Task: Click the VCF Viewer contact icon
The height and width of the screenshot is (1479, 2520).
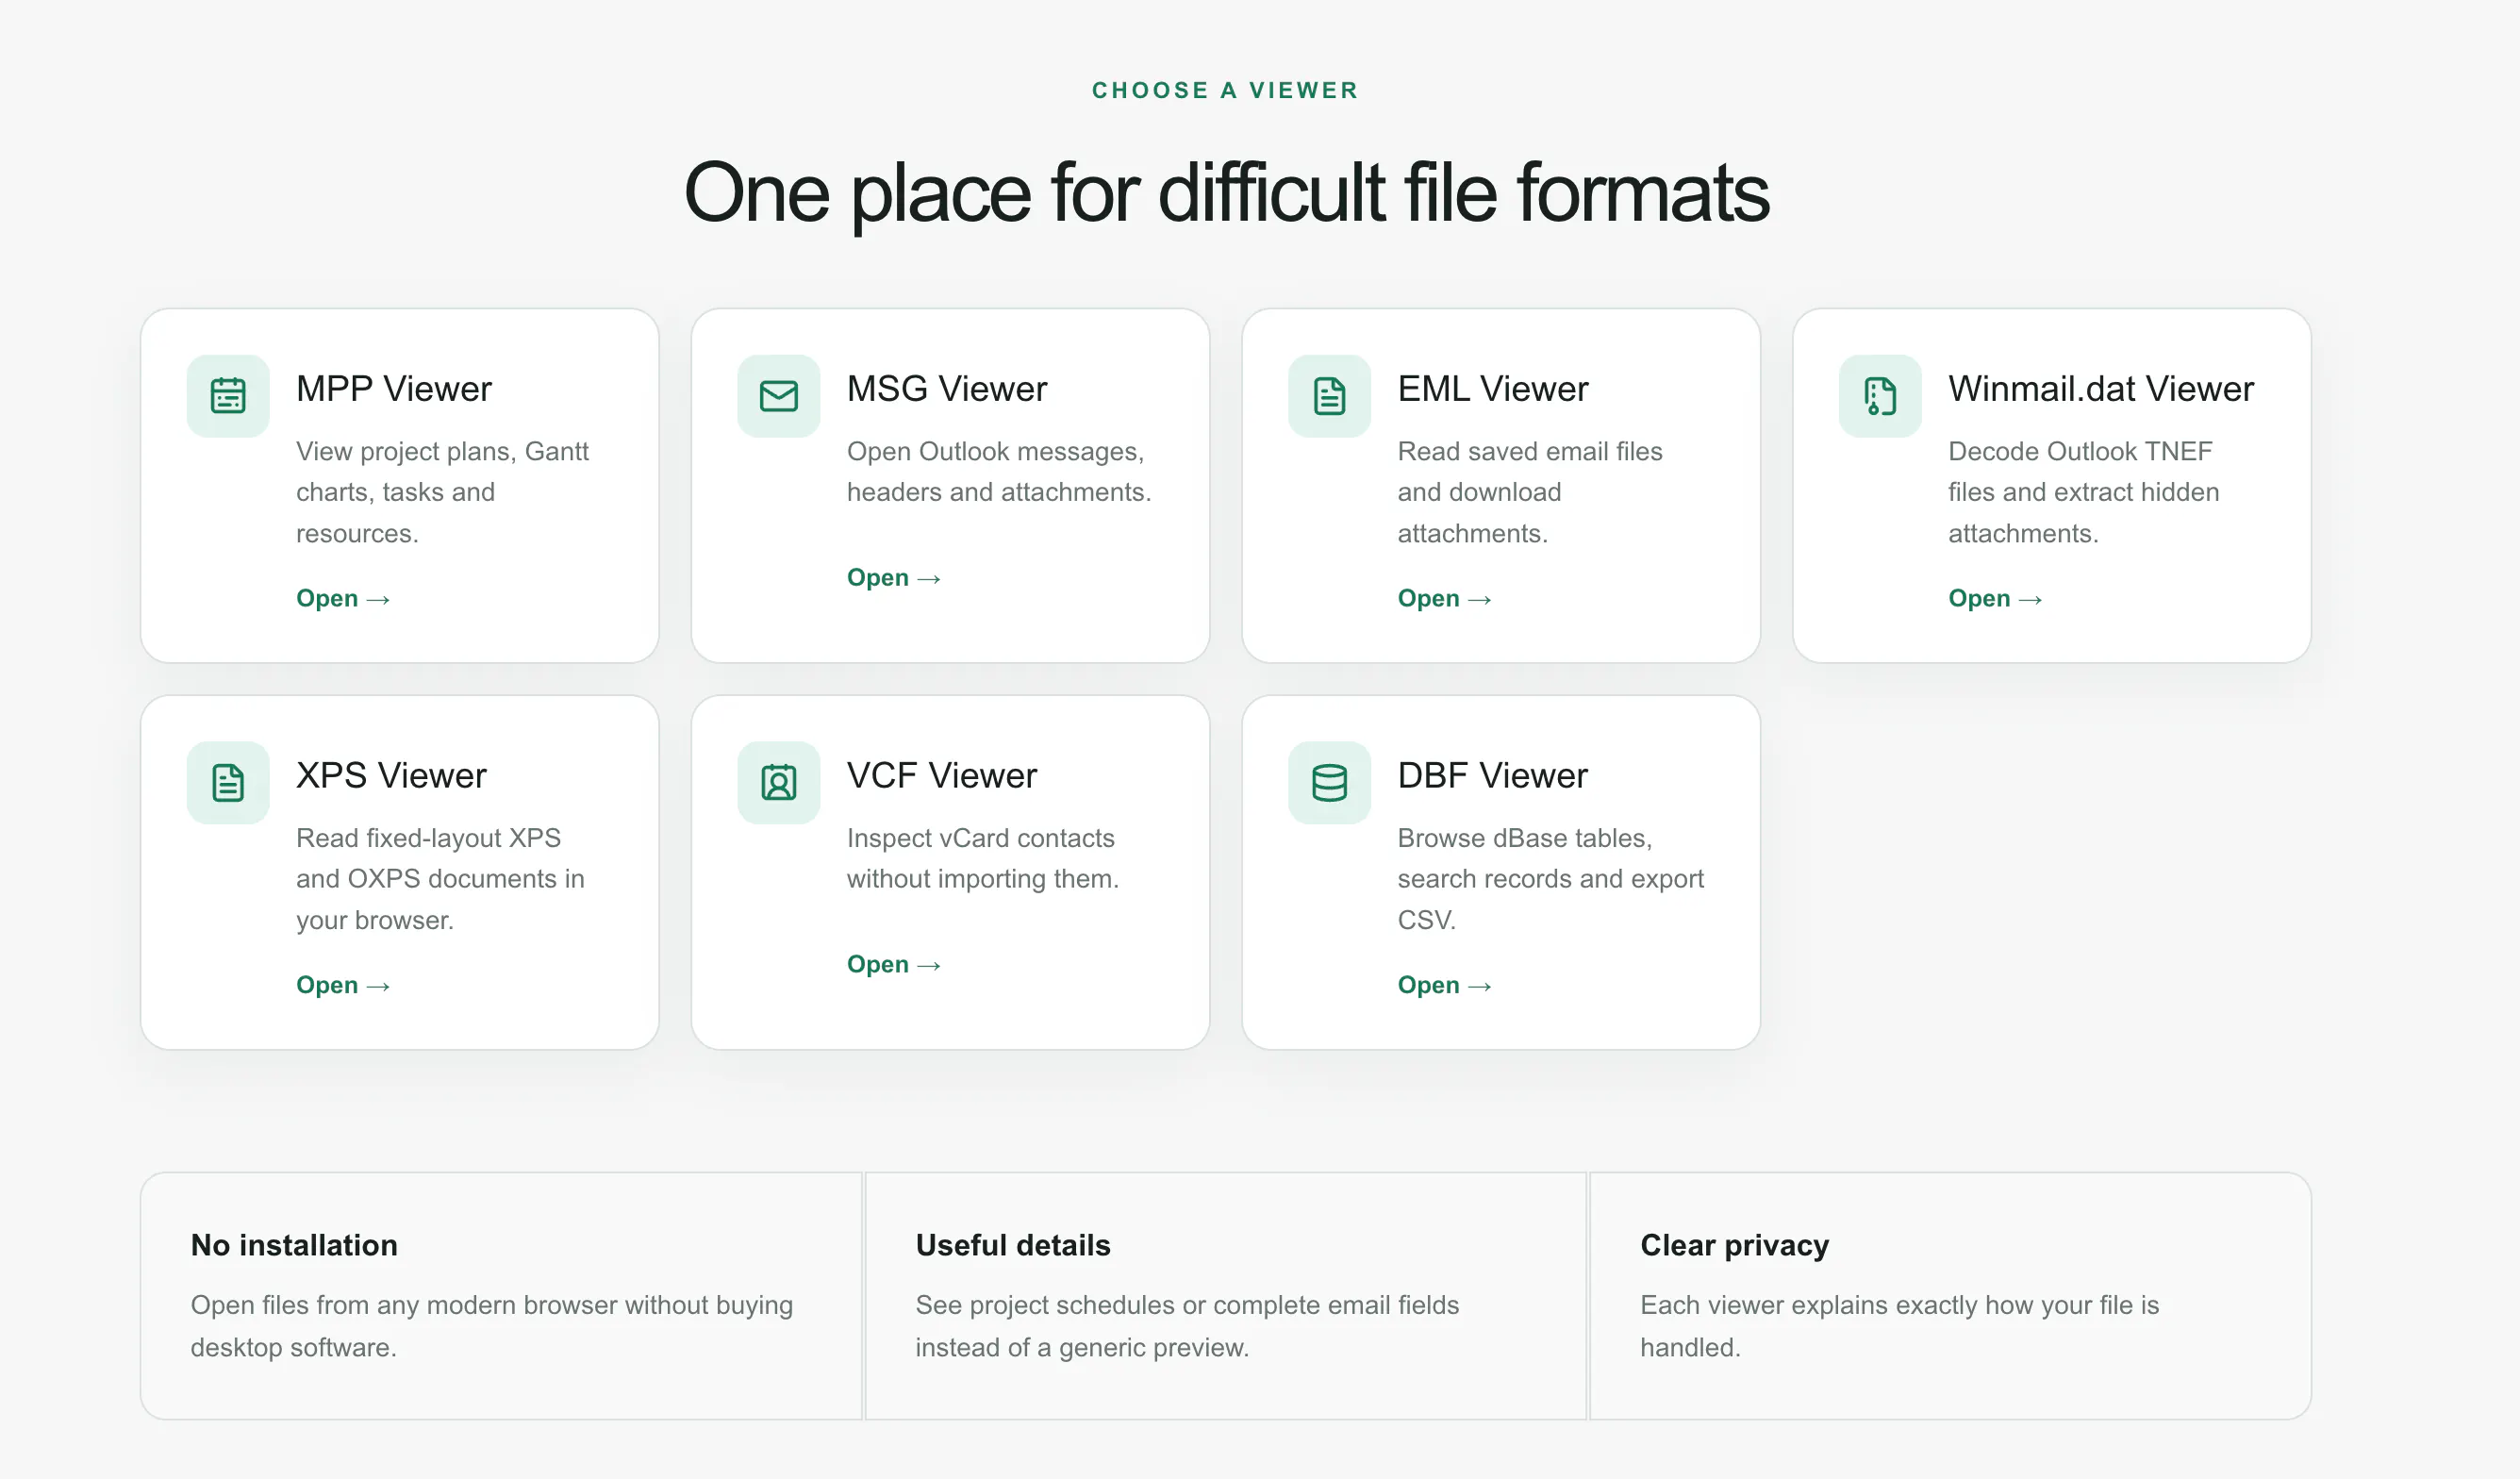Action: click(x=778, y=783)
